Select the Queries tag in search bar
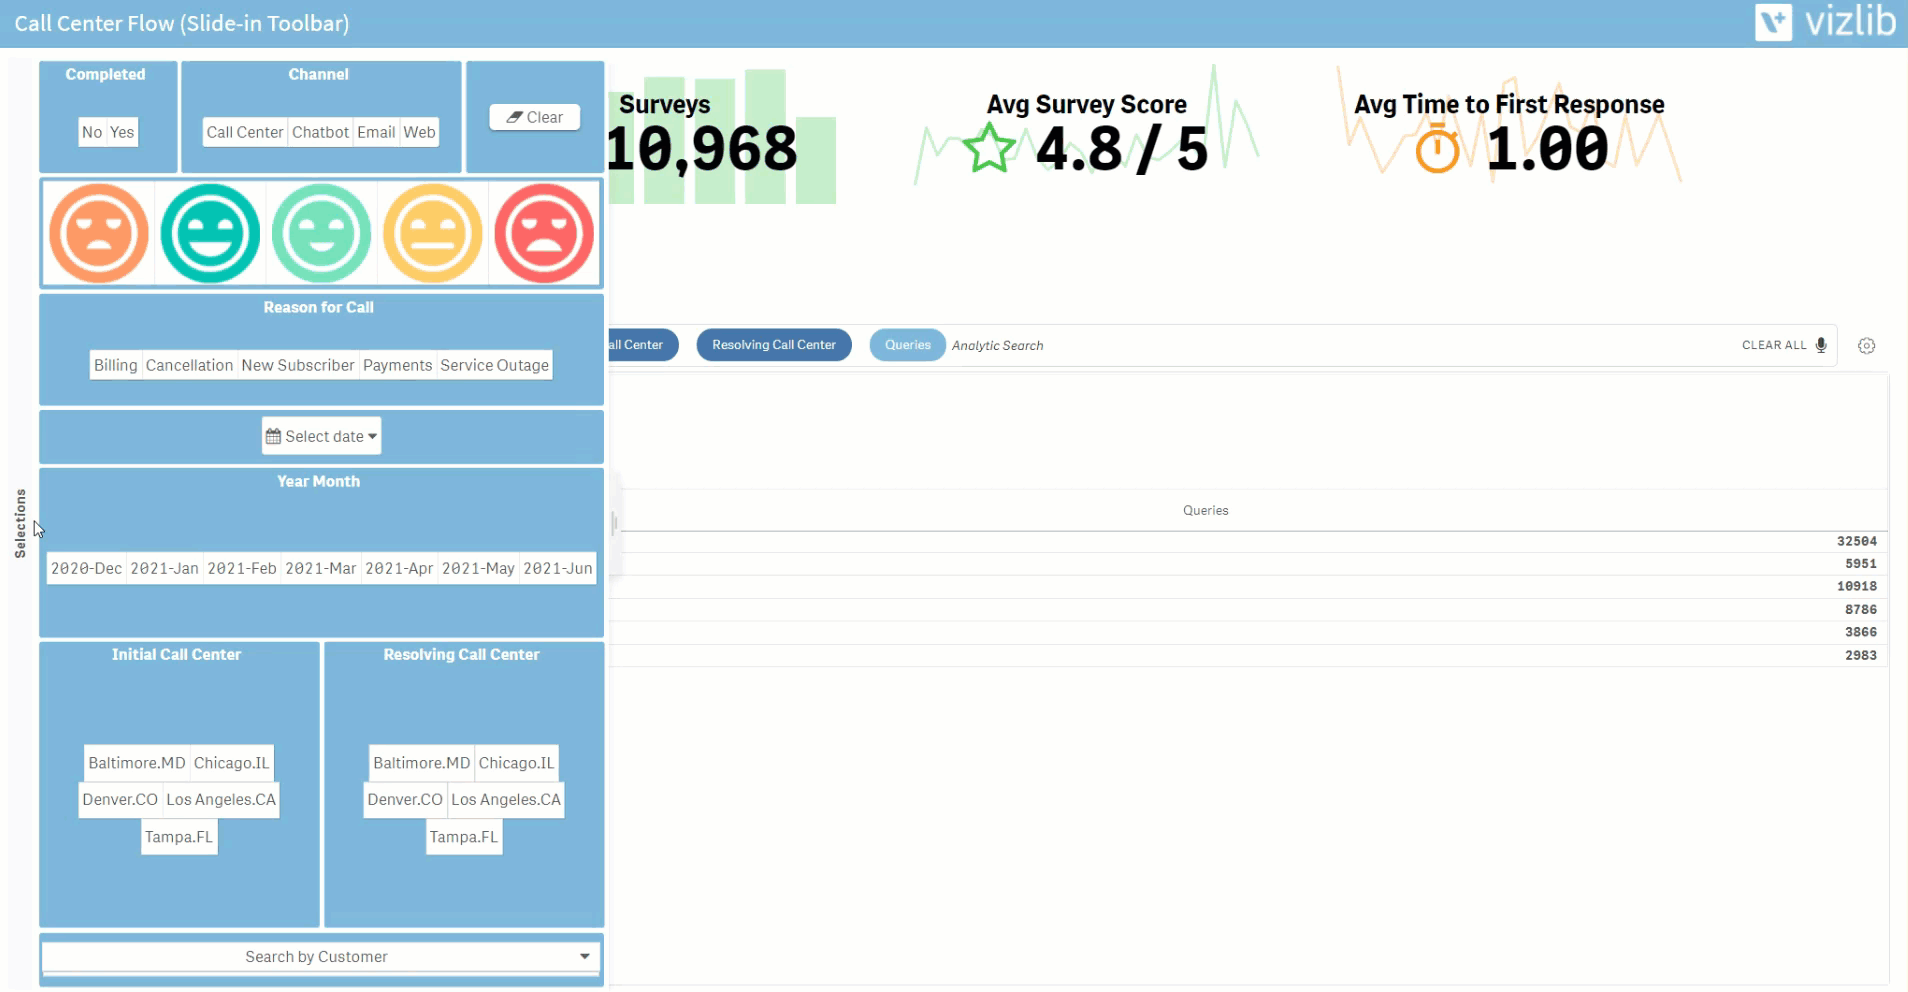Screen dimensions: 1908x992 point(907,345)
